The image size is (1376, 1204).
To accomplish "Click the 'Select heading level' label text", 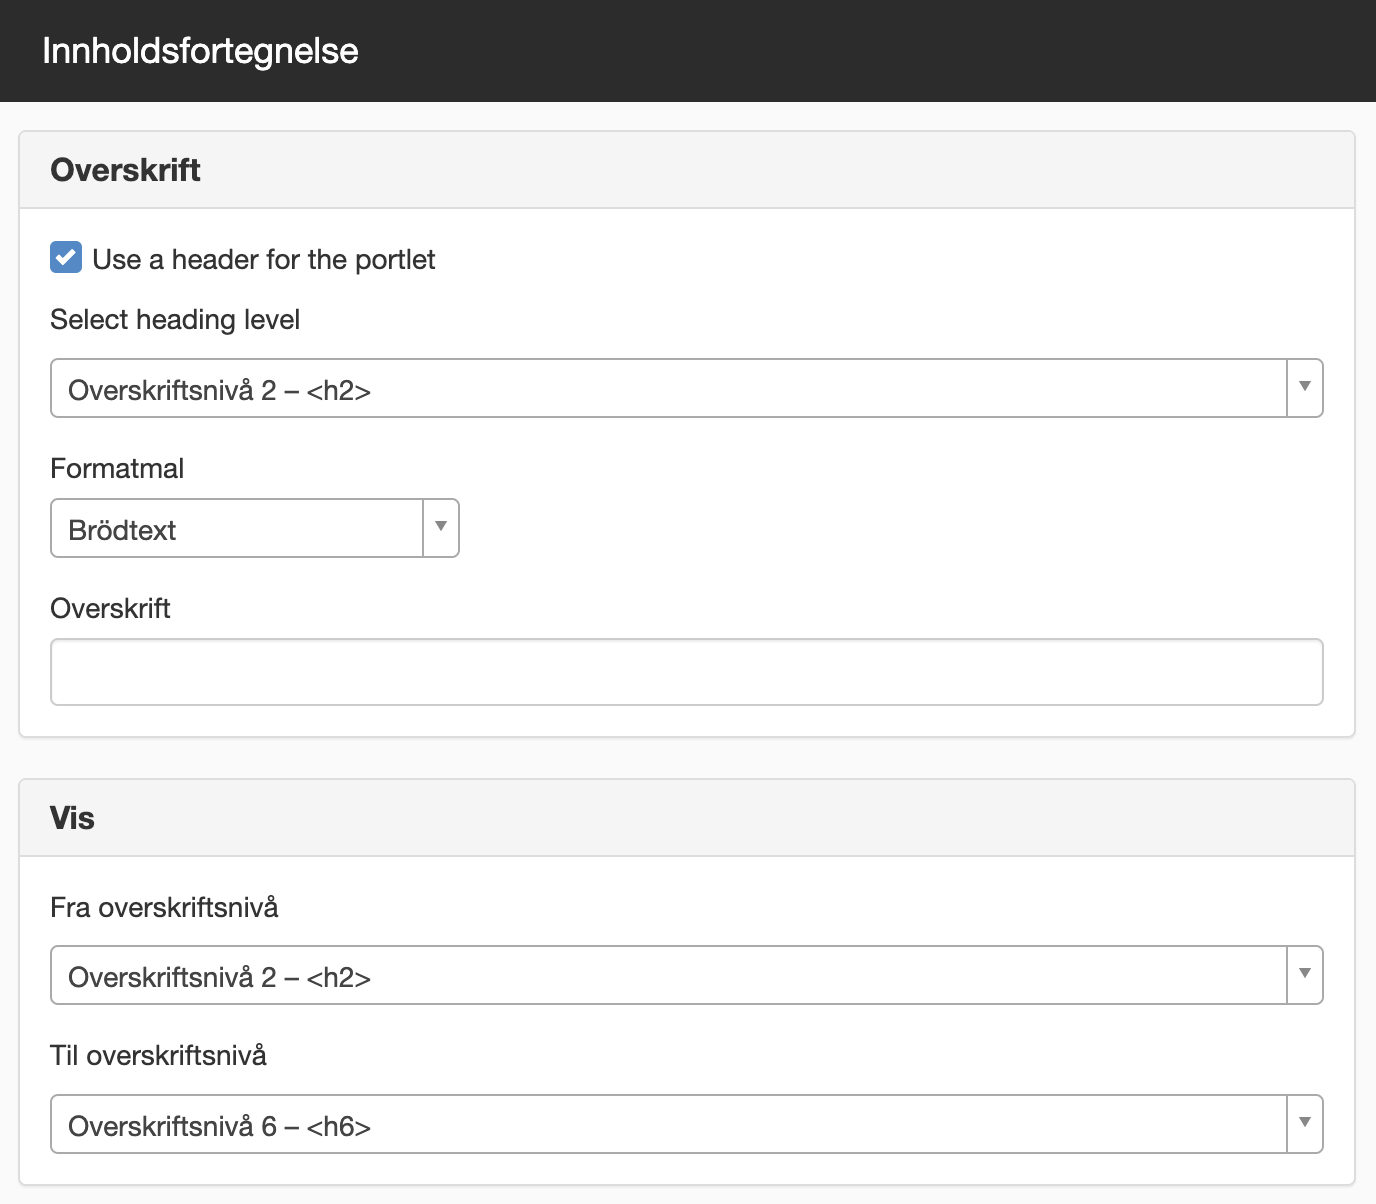I will coord(175,320).
